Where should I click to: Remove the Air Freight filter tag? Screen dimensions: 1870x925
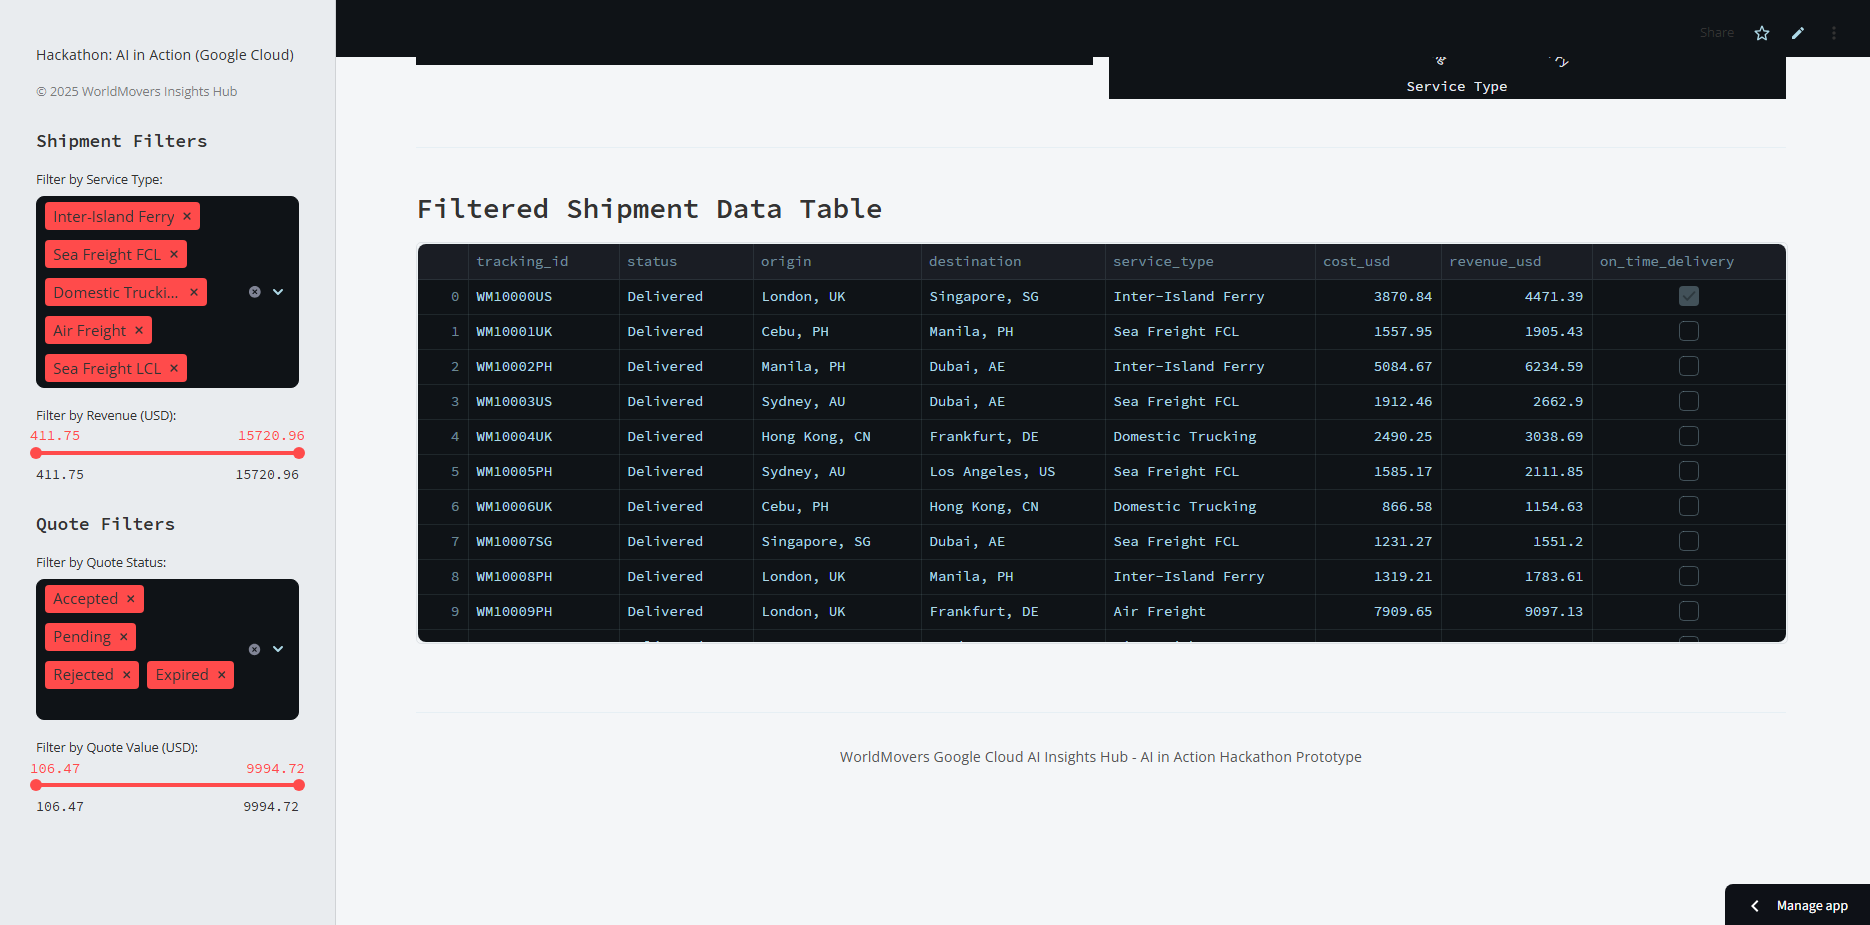tap(139, 330)
